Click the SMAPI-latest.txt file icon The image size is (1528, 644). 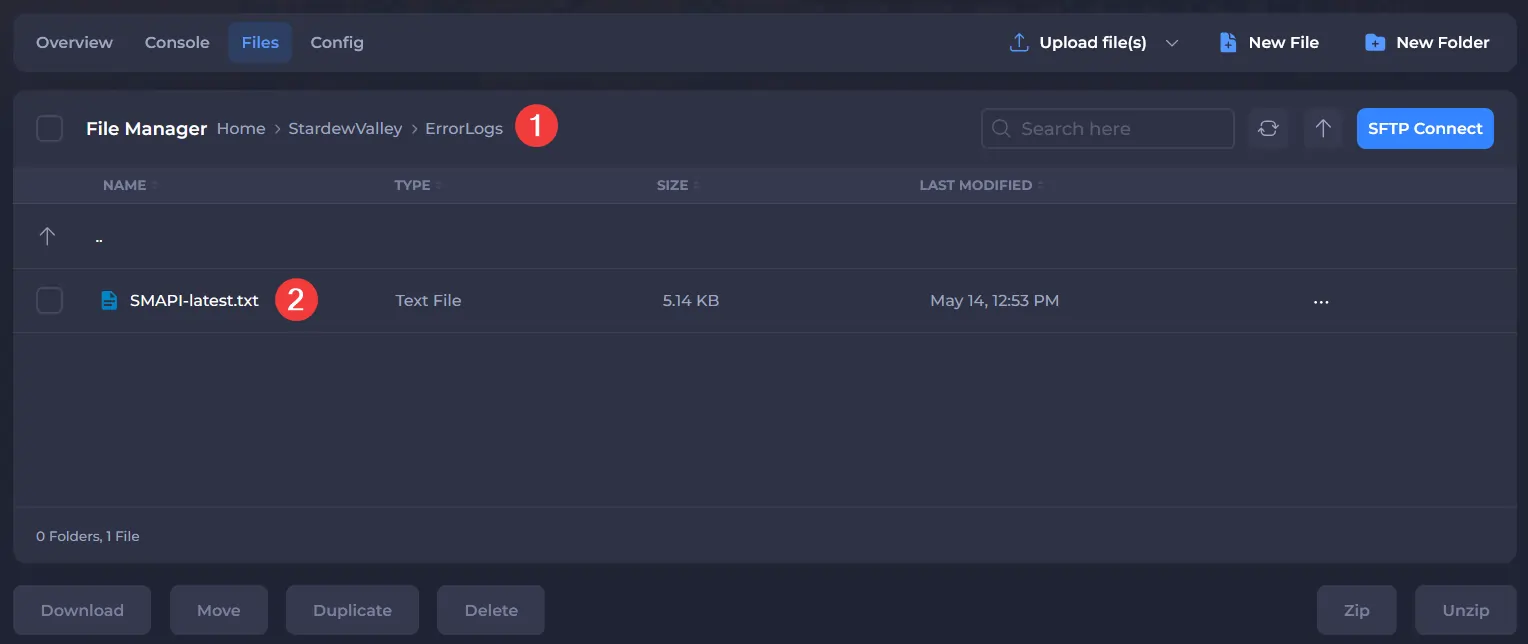(109, 301)
